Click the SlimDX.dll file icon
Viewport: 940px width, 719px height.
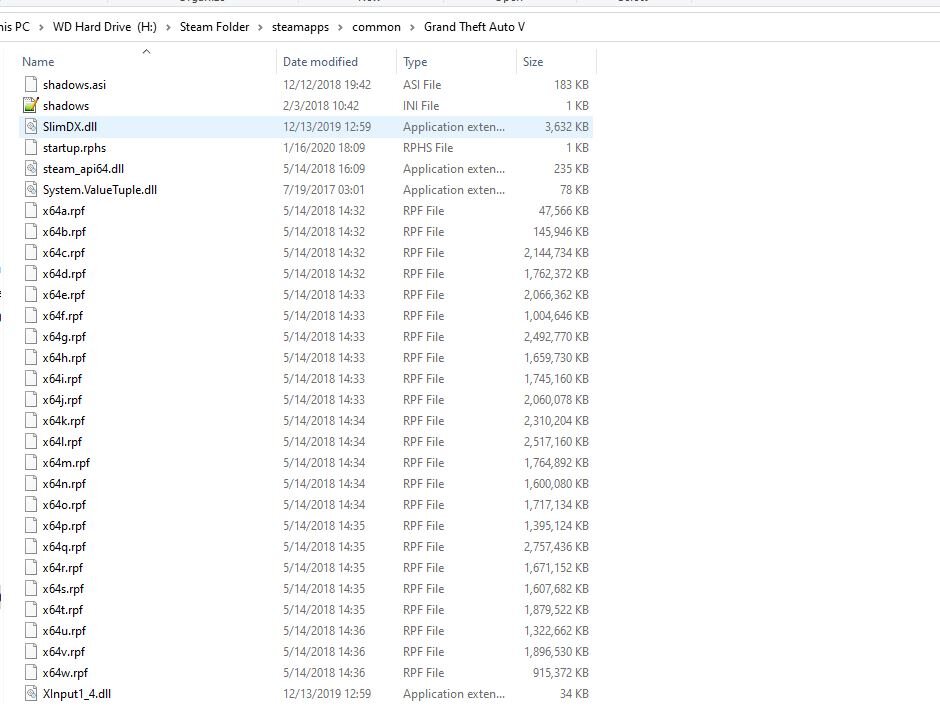click(31, 127)
